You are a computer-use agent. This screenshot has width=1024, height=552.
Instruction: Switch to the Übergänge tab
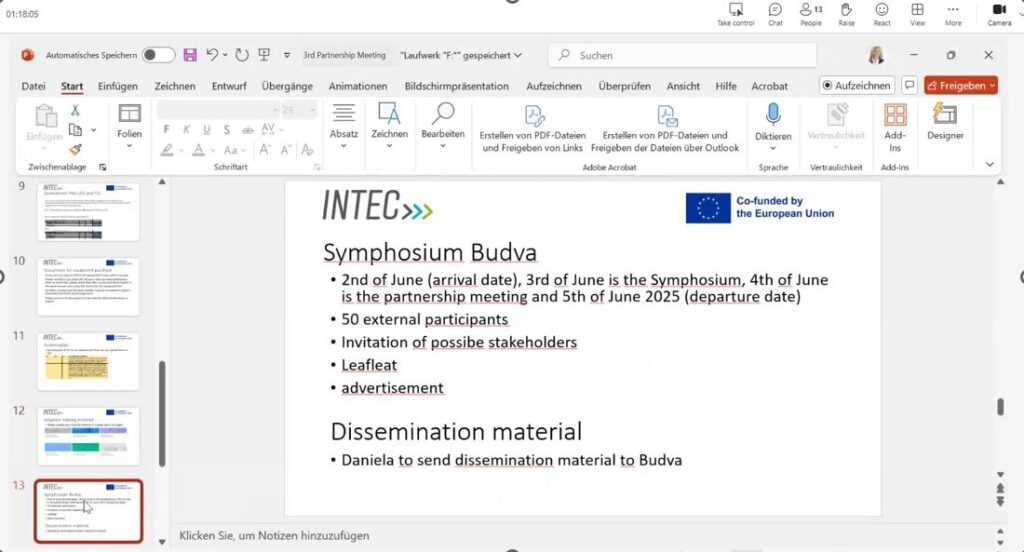pyautogui.click(x=287, y=86)
